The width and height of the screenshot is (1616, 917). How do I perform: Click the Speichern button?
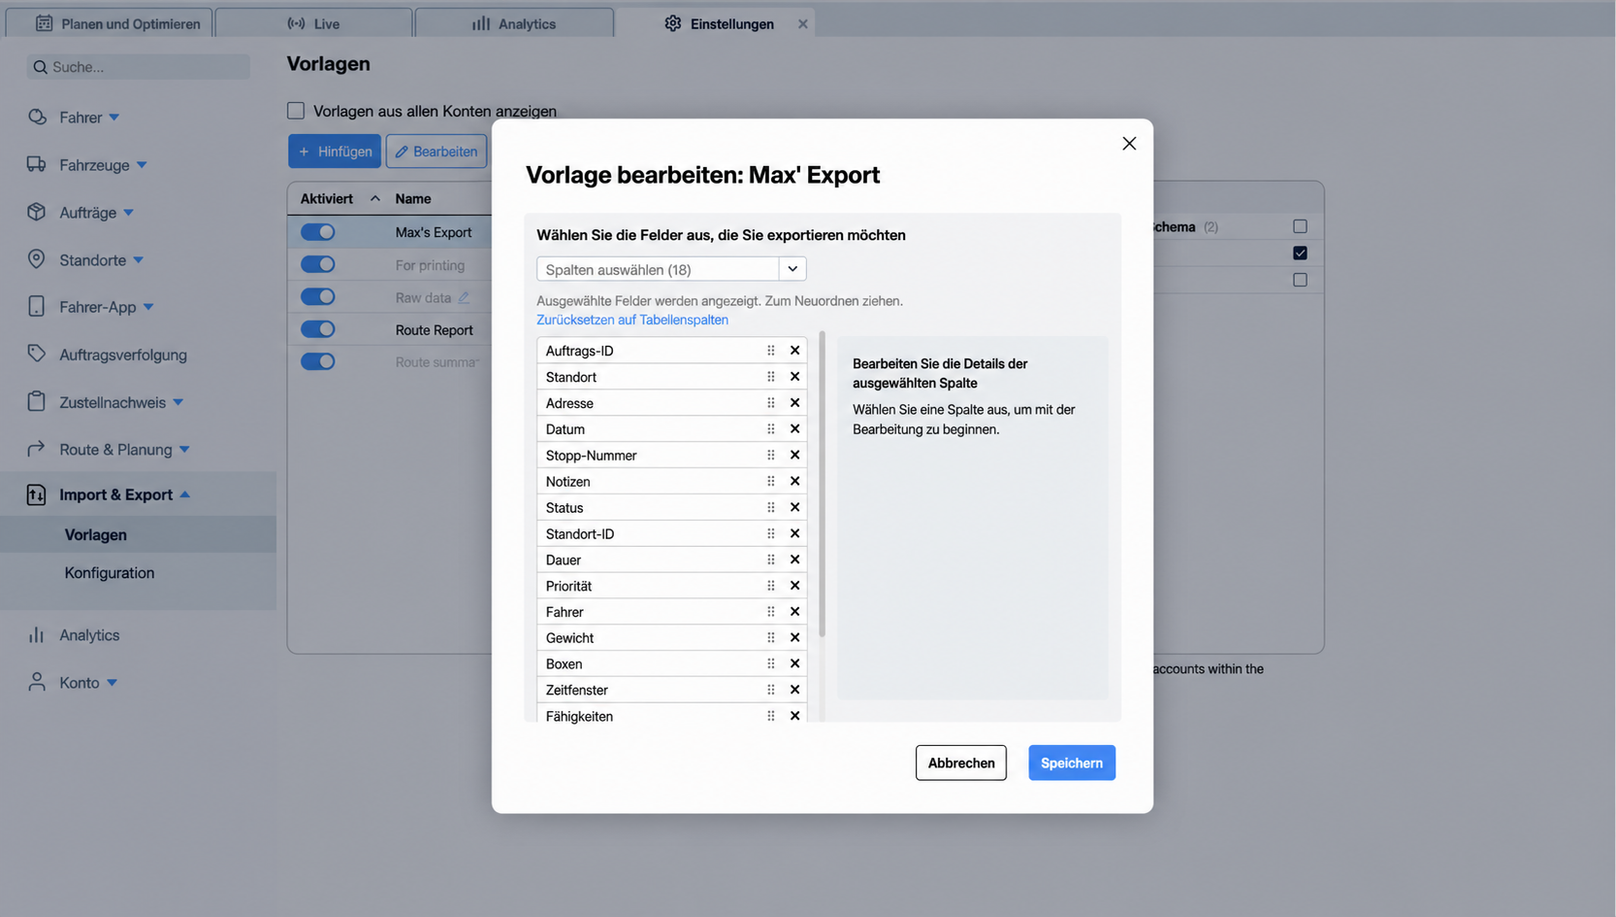(x=1072, y=763)
